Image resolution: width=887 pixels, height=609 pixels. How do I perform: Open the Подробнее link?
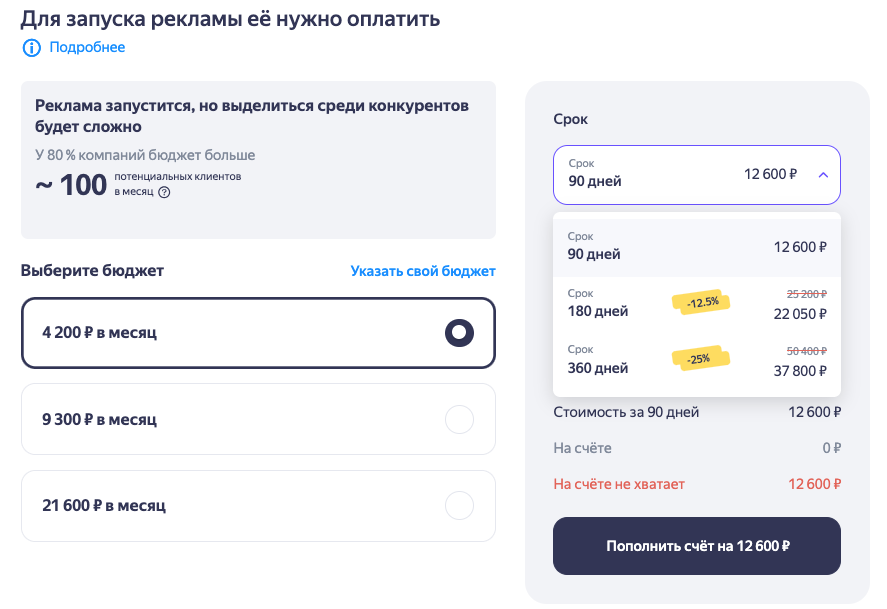[87, 47]
